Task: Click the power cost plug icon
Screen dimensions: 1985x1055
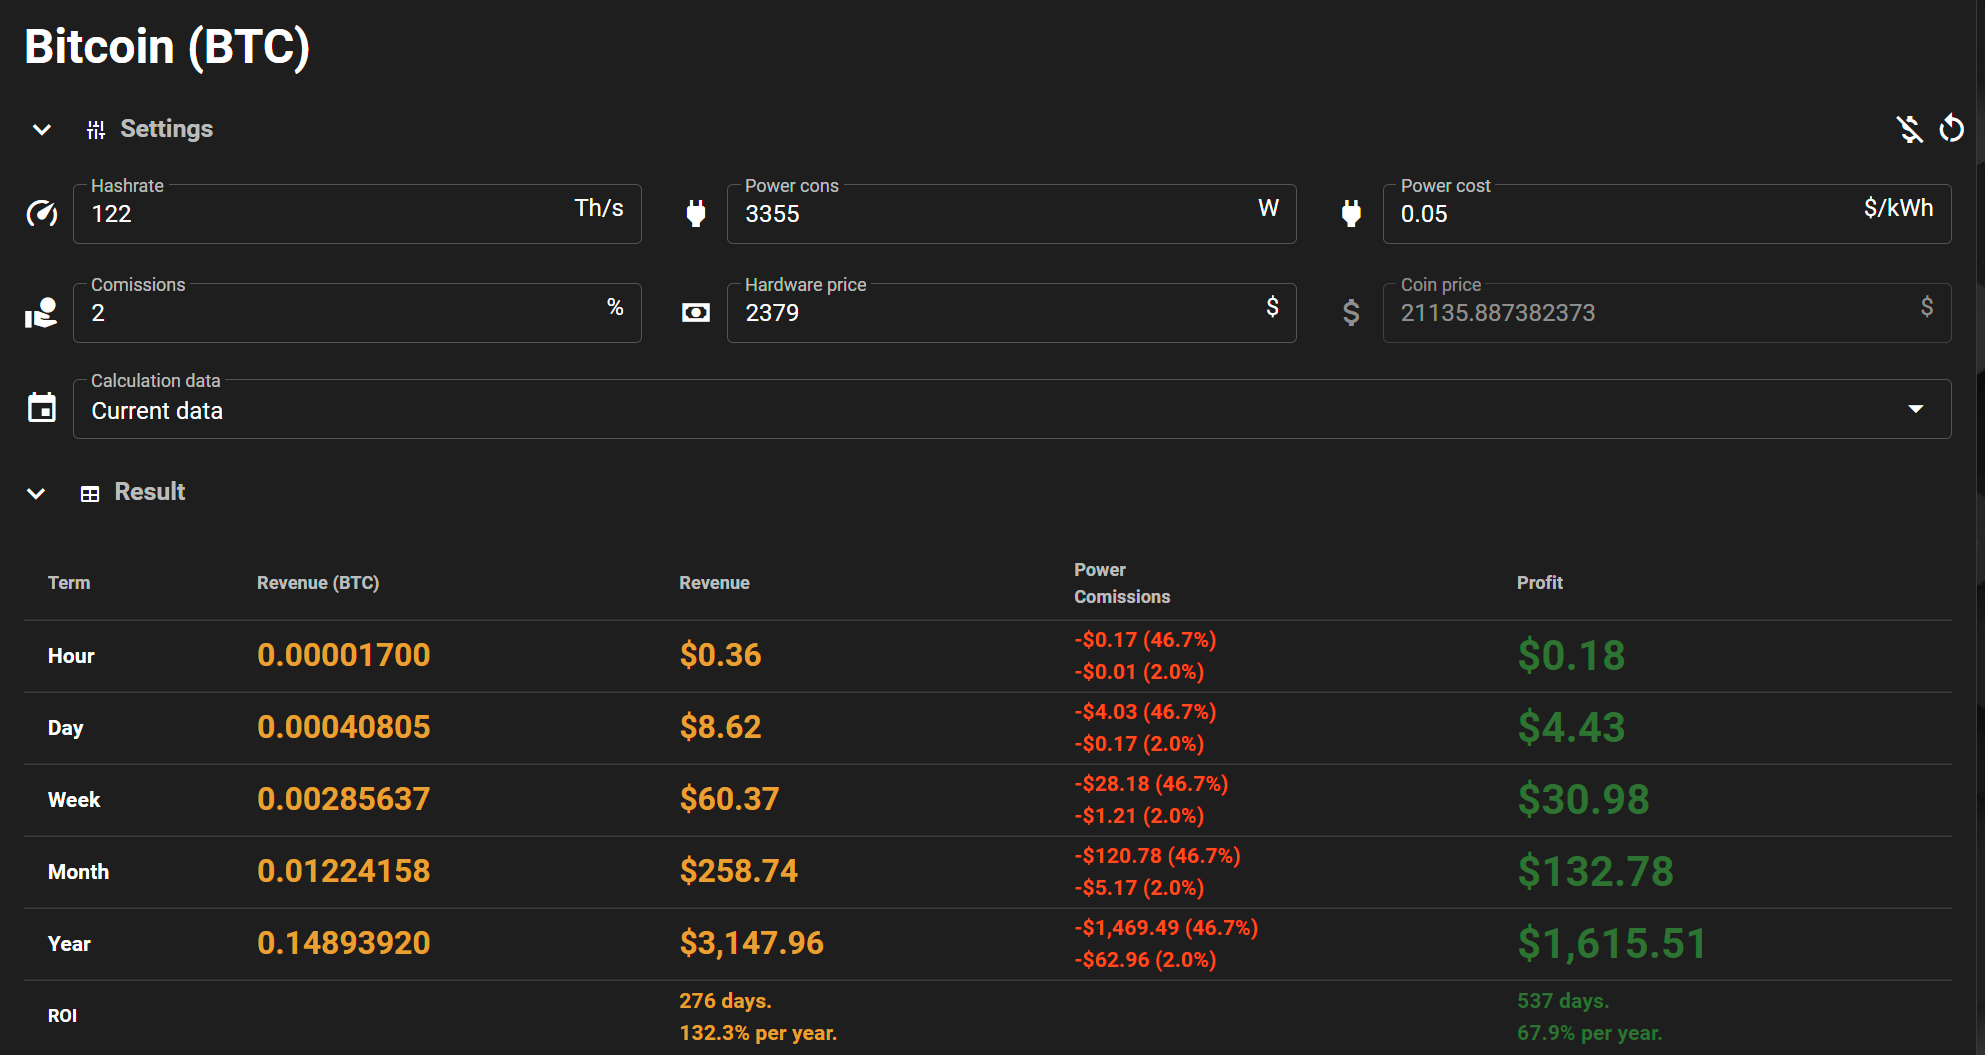Action: [1351, 213]
